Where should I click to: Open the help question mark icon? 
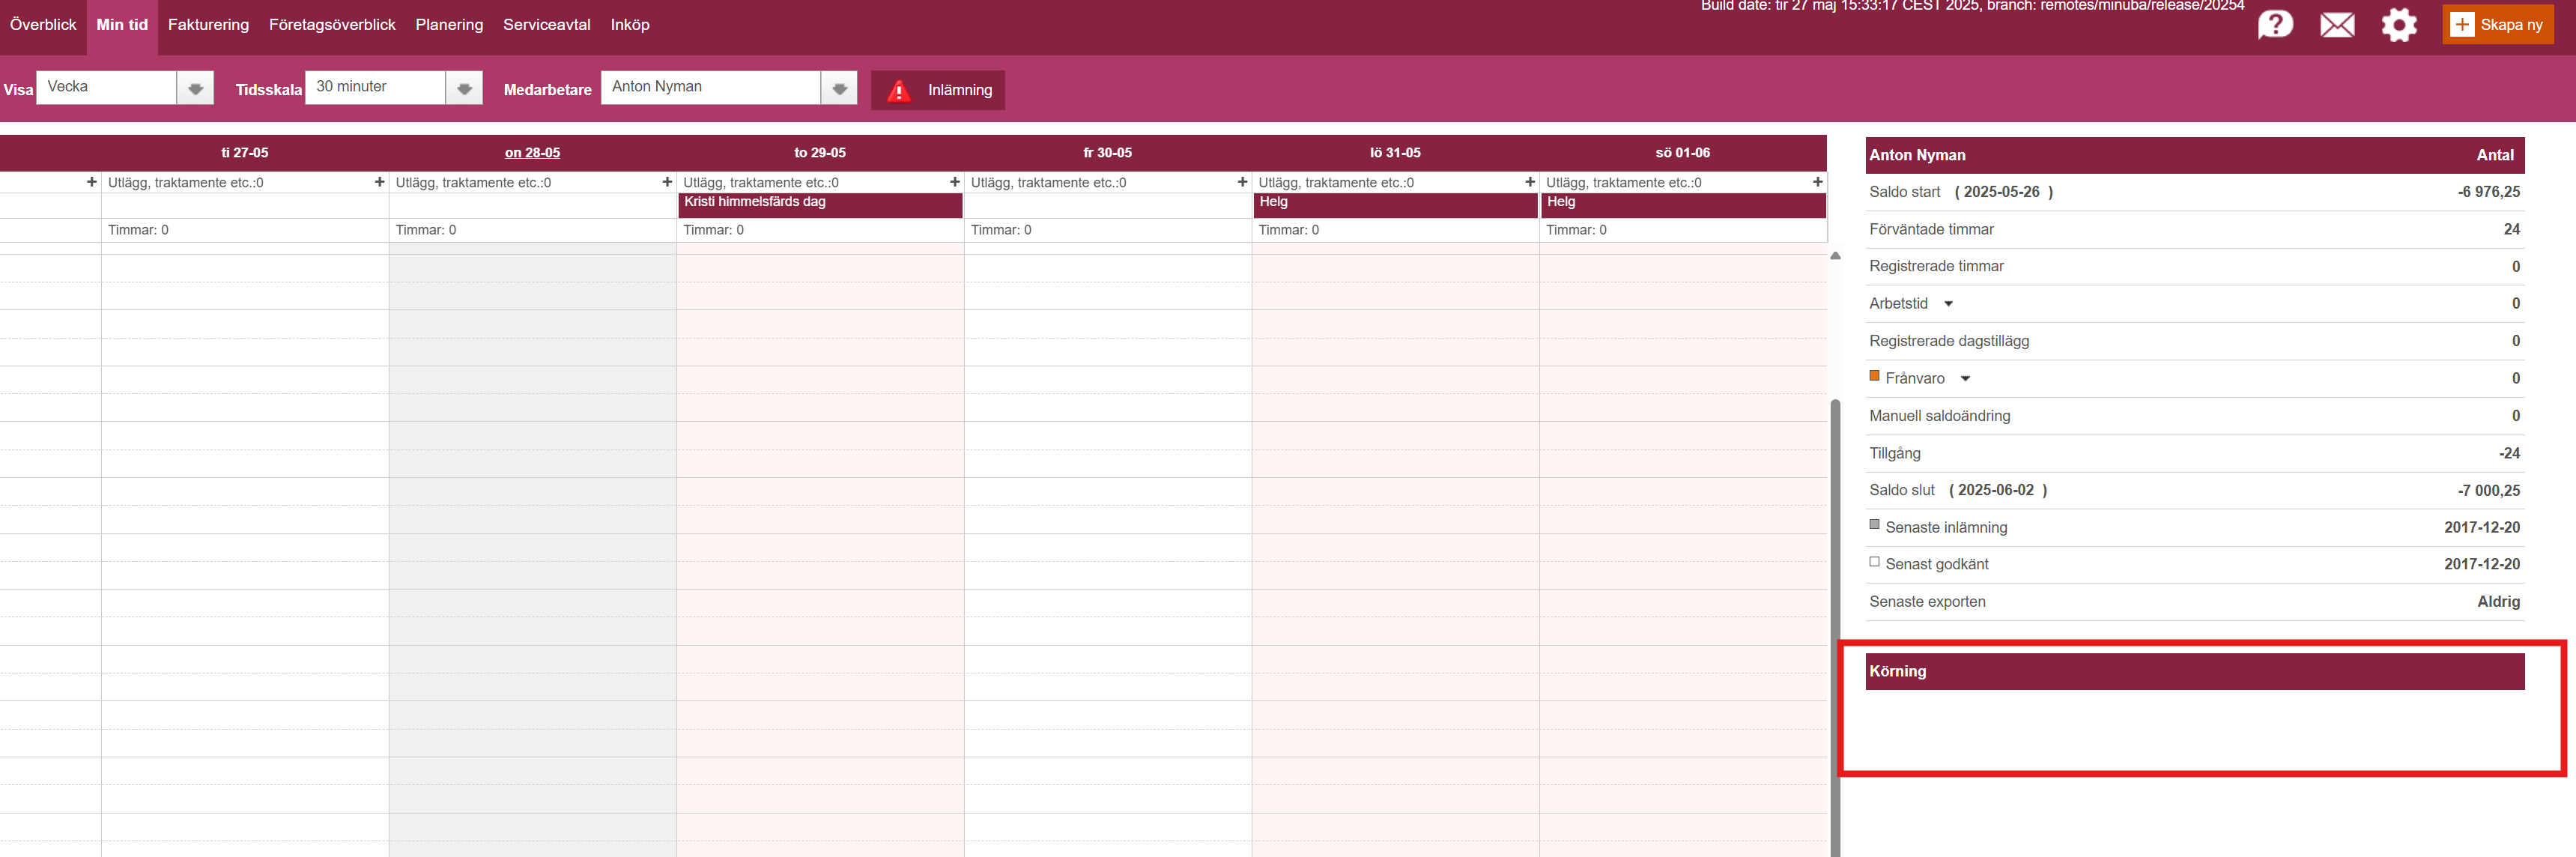[2275, 24]
